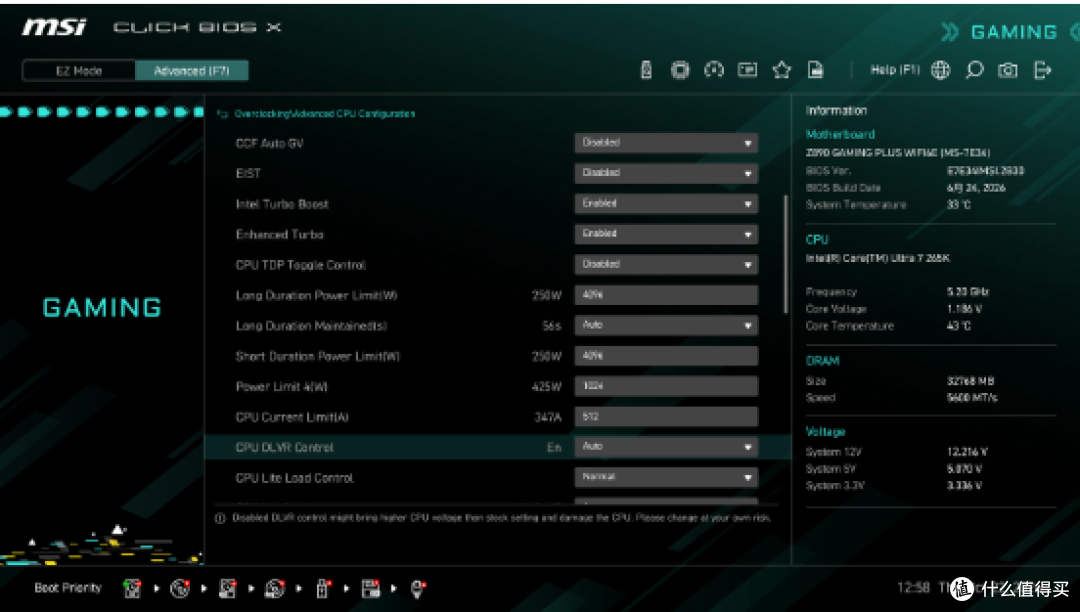Edit Short Duration Power Limit(W) field
Viewport: 1080px width, 612px height.
click(666, 355)
